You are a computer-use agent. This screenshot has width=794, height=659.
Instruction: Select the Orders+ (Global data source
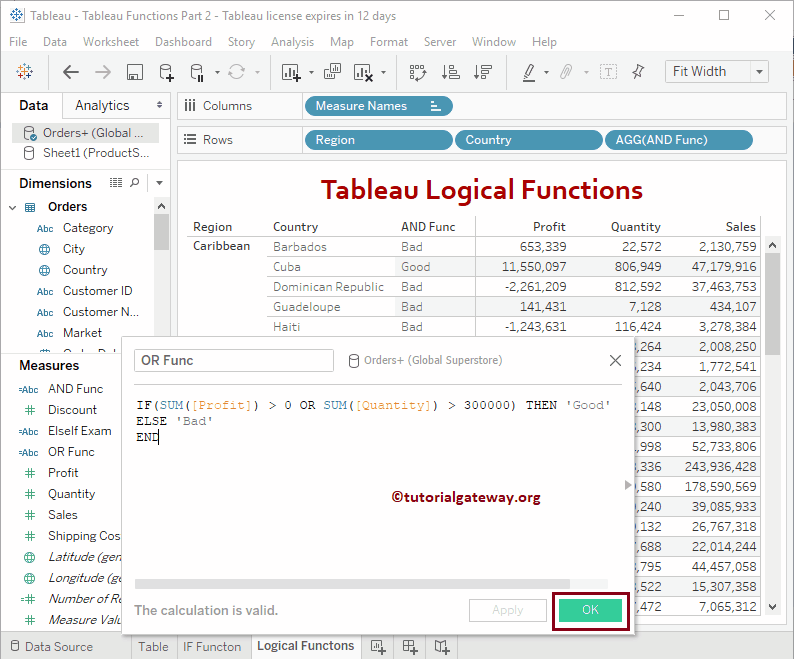85,133
